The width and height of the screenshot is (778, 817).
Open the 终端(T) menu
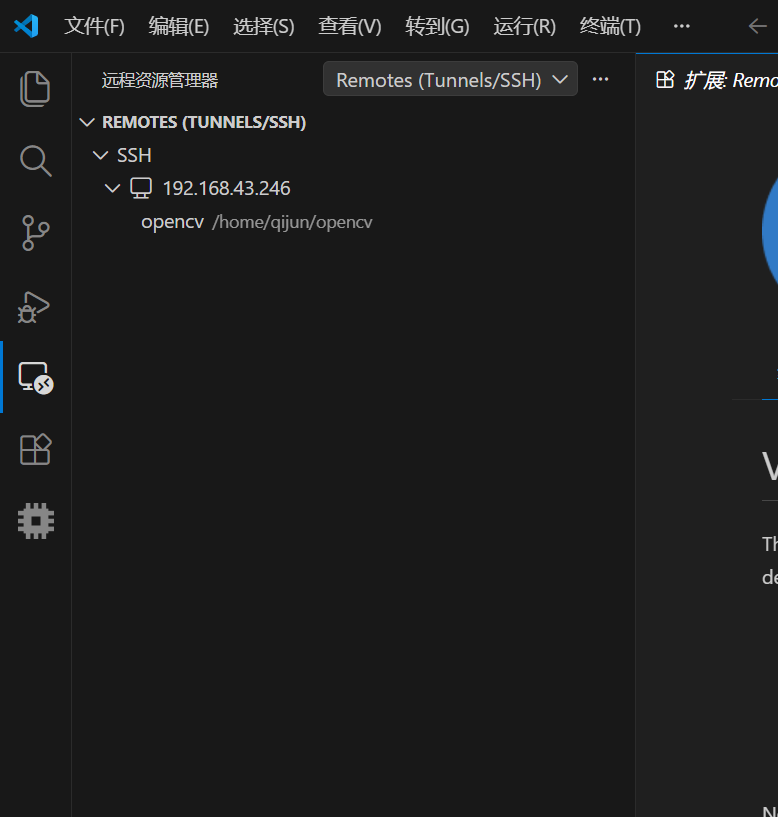[x=610, y=26]
